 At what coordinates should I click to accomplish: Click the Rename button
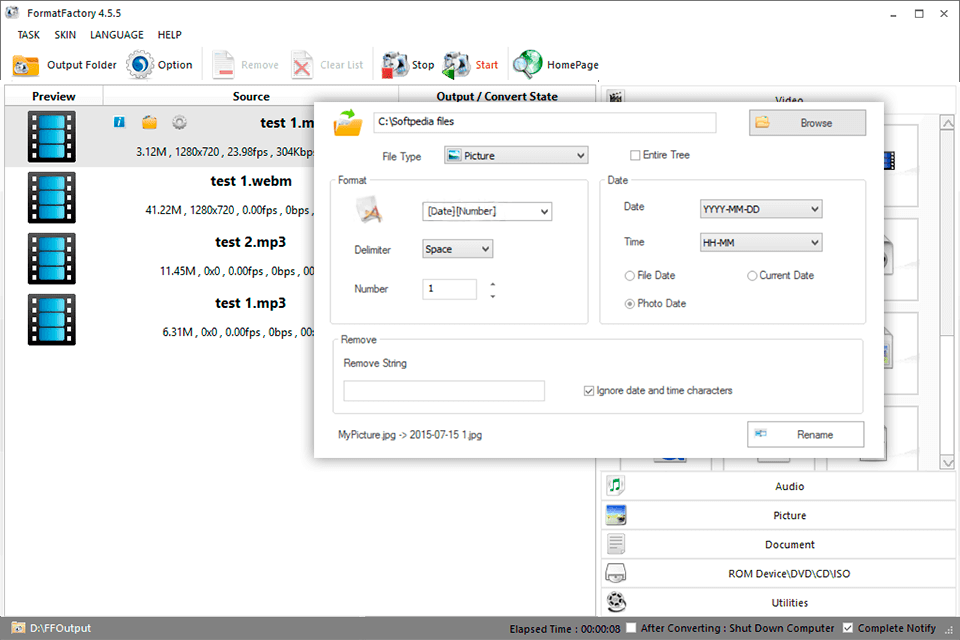point(806,434)
